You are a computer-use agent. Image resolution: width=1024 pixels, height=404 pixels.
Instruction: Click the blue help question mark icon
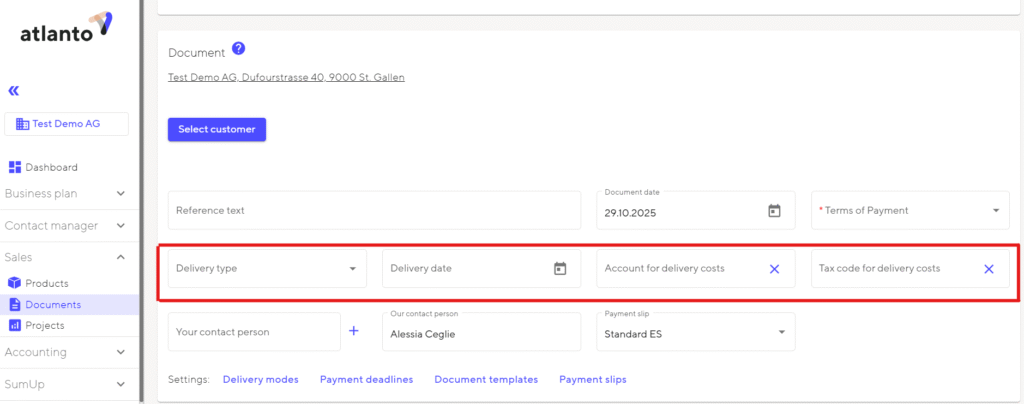(238, 48)
